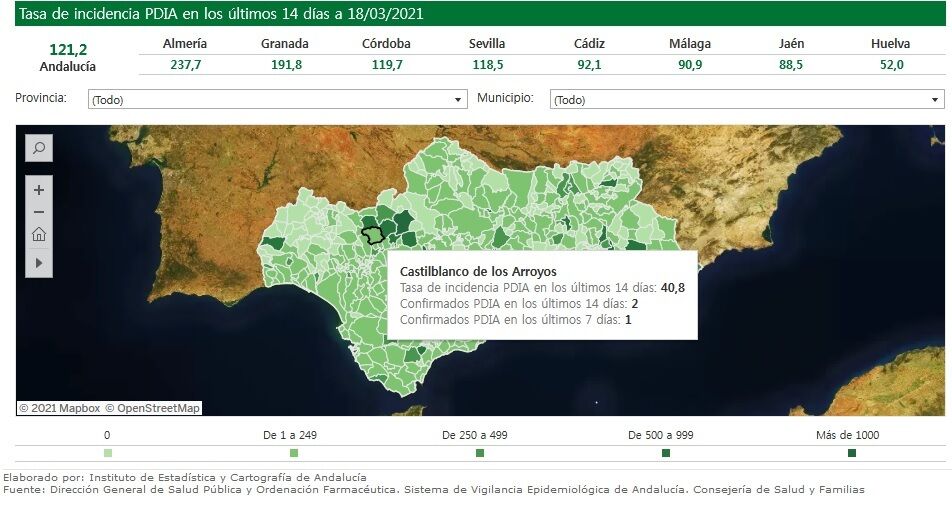Reset map view with home icon

point(39,235)
